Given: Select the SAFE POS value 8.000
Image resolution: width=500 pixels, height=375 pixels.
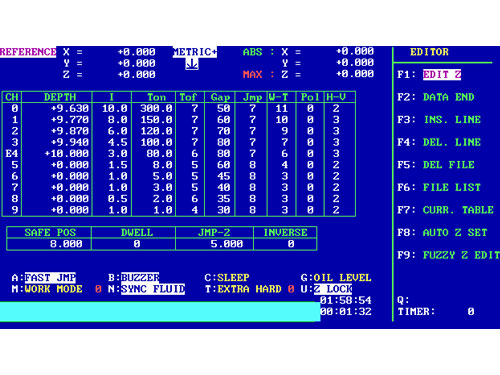Looking at the screenshot, I should [x=66, y=244].
